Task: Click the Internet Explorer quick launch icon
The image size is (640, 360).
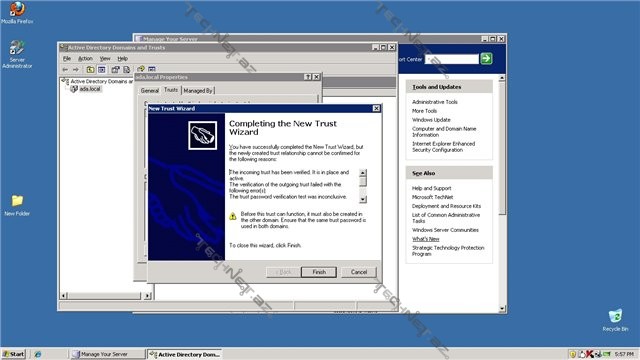Action: point(38,354)
